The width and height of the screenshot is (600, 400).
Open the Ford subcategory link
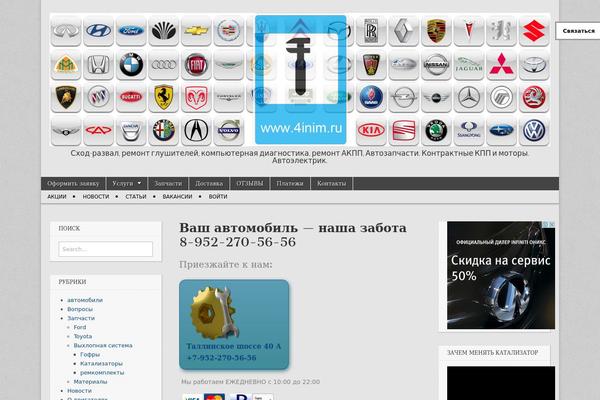click(x=80, y=327)
